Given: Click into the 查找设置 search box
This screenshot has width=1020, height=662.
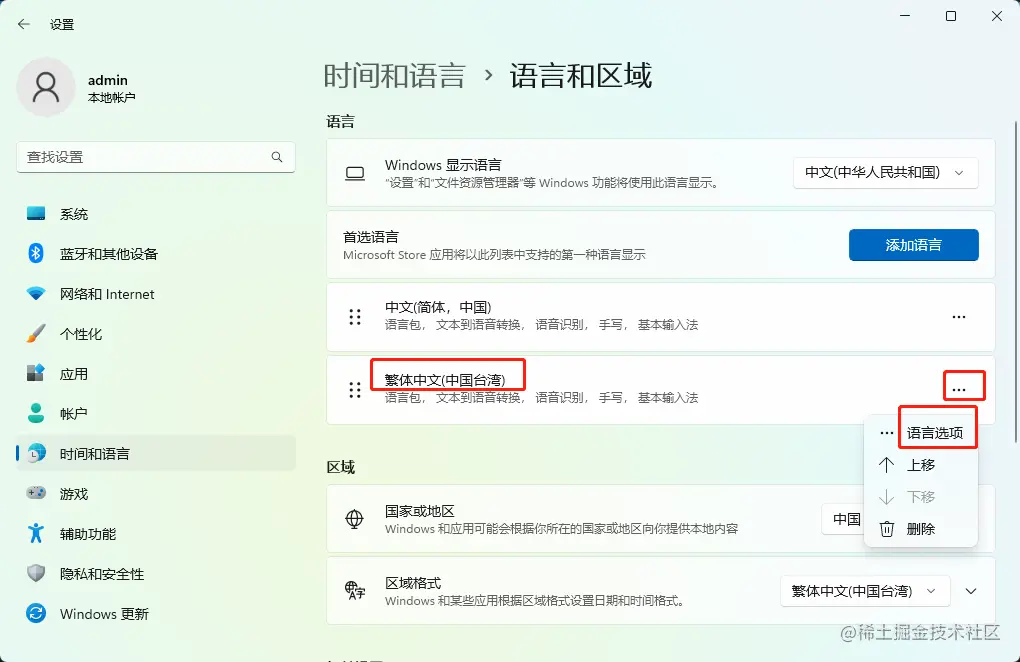Looking at the screenshot, I should coord(155,157).
